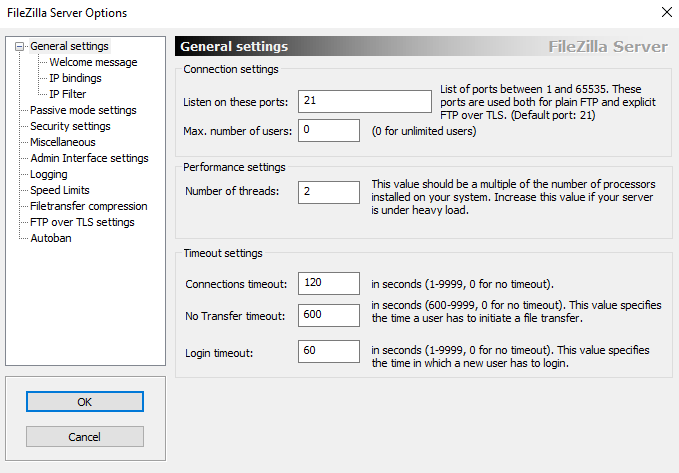
Task: Show the Logging options
Action: (49, 174)
